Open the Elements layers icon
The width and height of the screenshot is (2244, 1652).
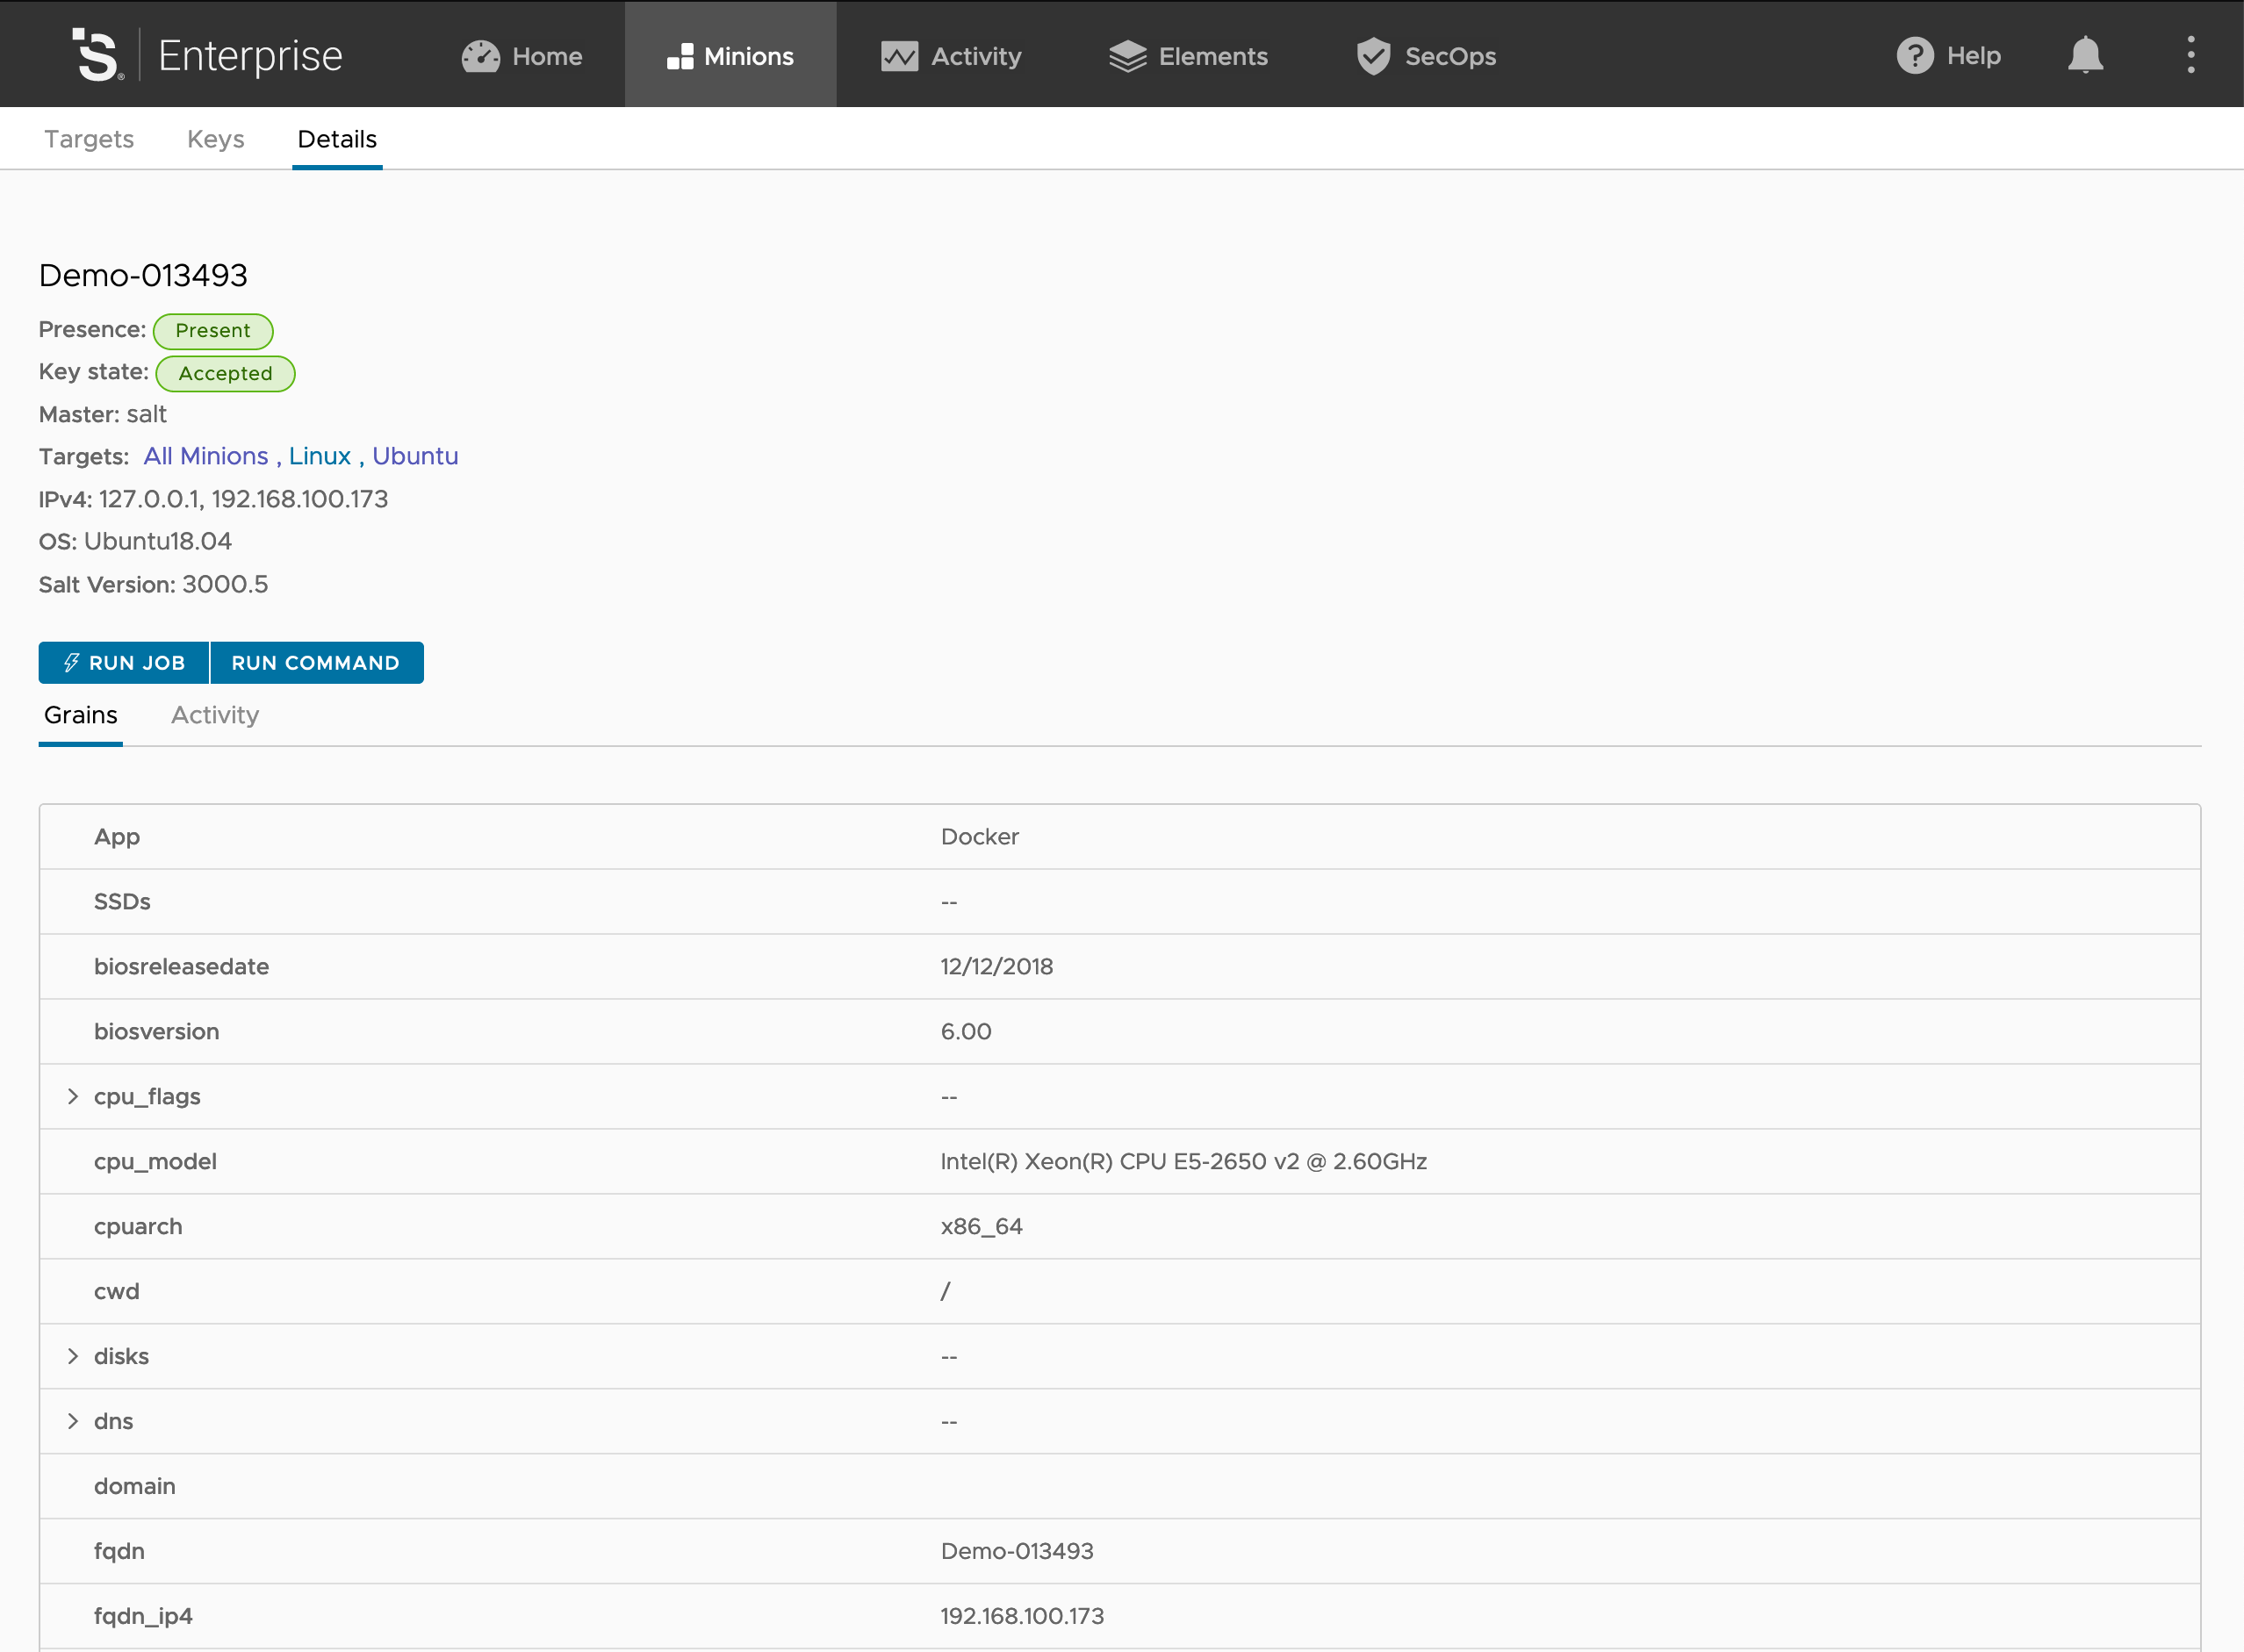coord(1127,56)
